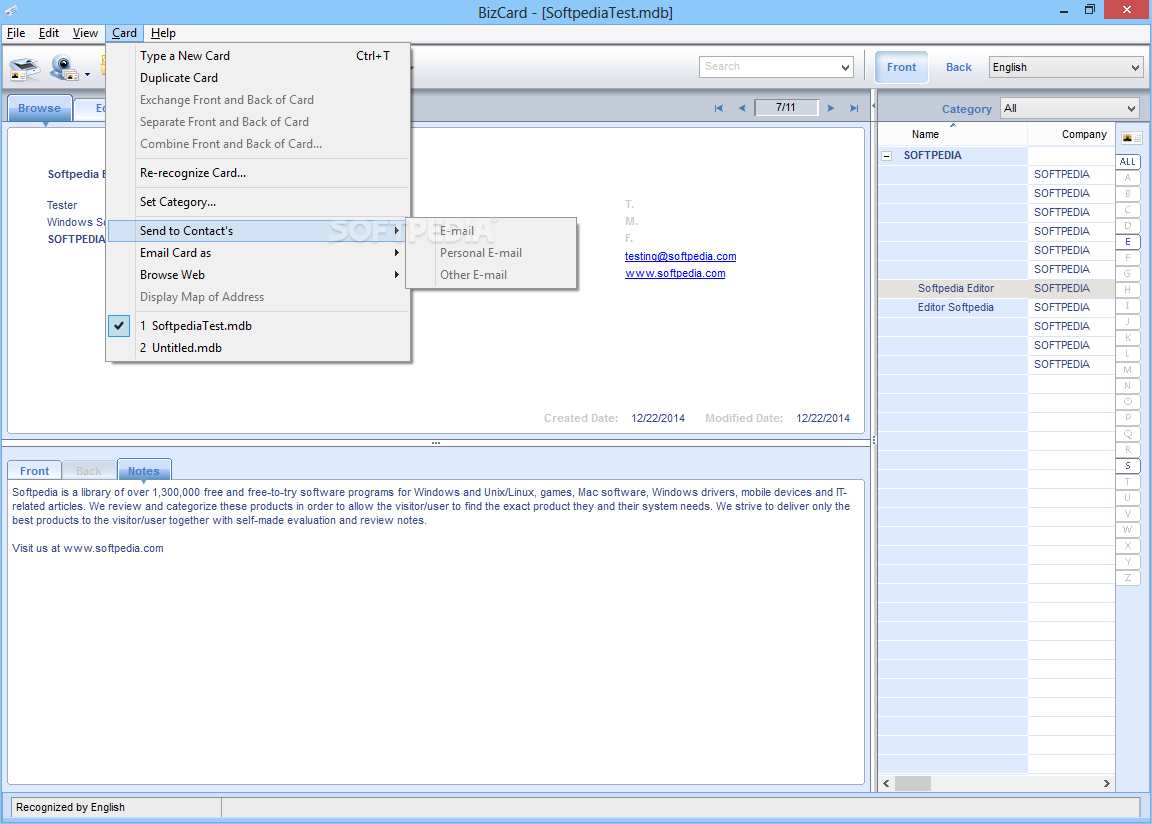Viewport: 1152px width, 824px height.
Task: Select the checked SoftpediaTest.mdb database entry
Action: (x=257, y=326)
